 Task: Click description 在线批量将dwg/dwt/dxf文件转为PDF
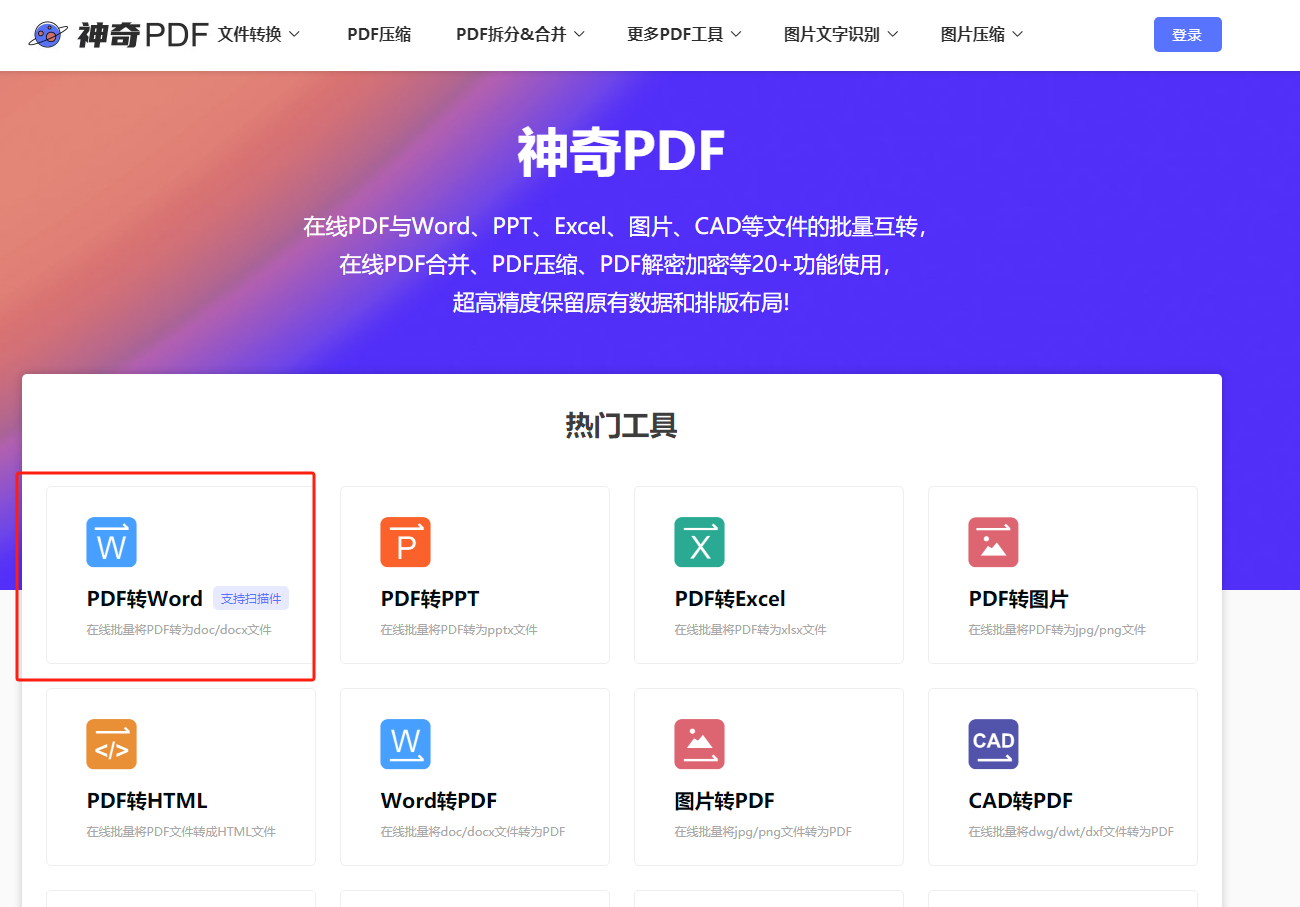1071,832
